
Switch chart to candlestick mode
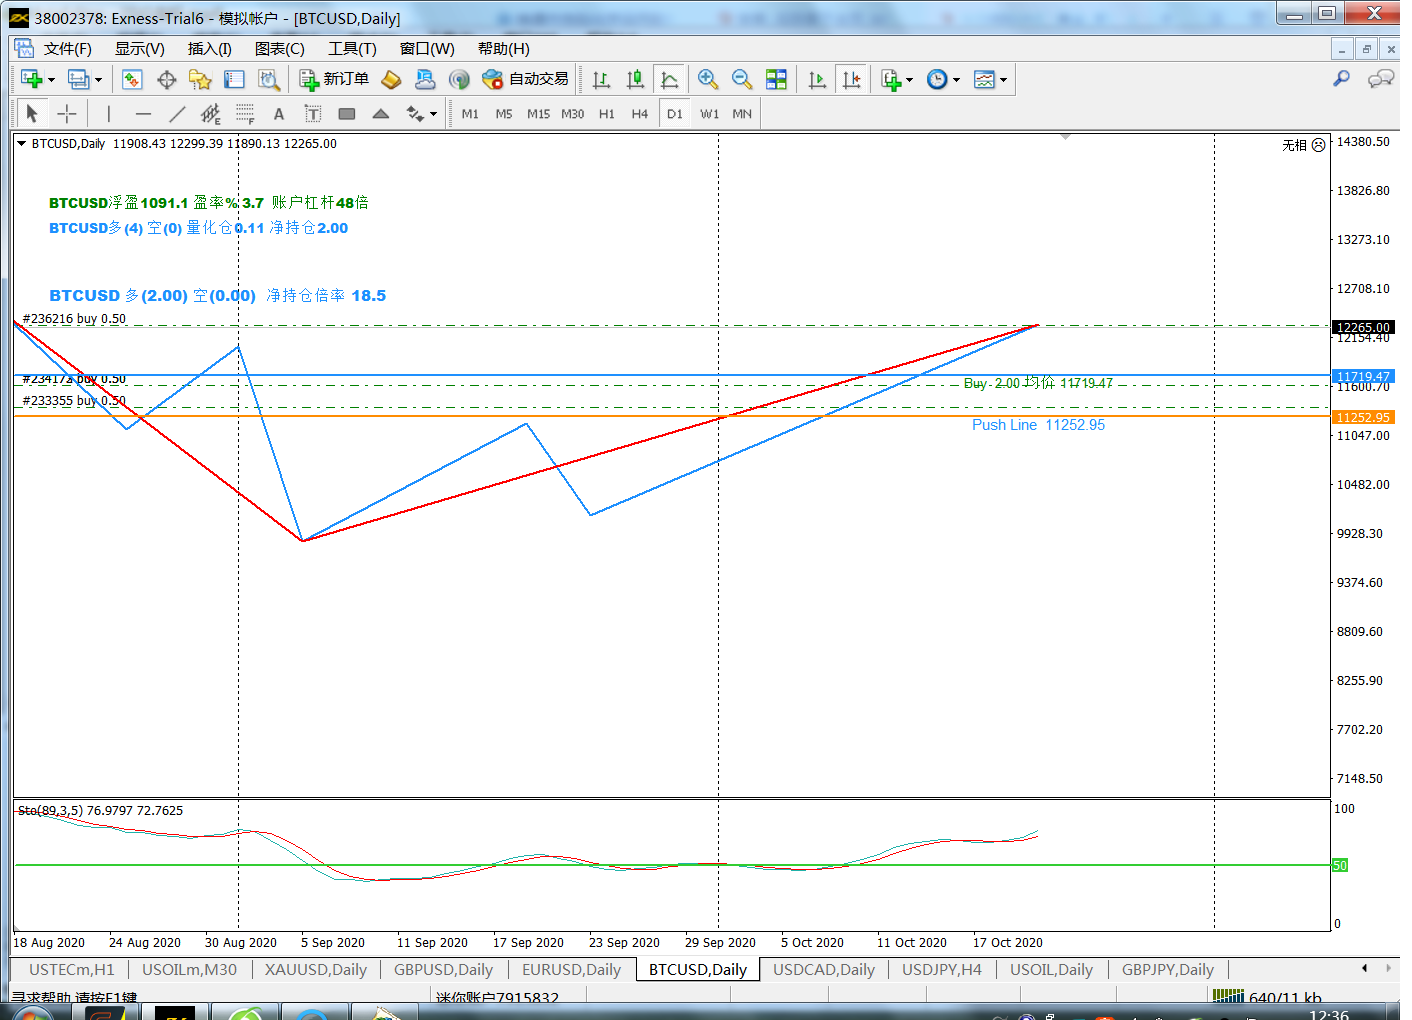(635, 79)
